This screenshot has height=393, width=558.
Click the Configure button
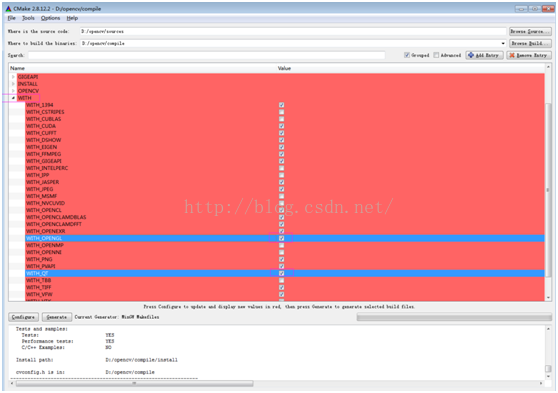click(23, 317)
